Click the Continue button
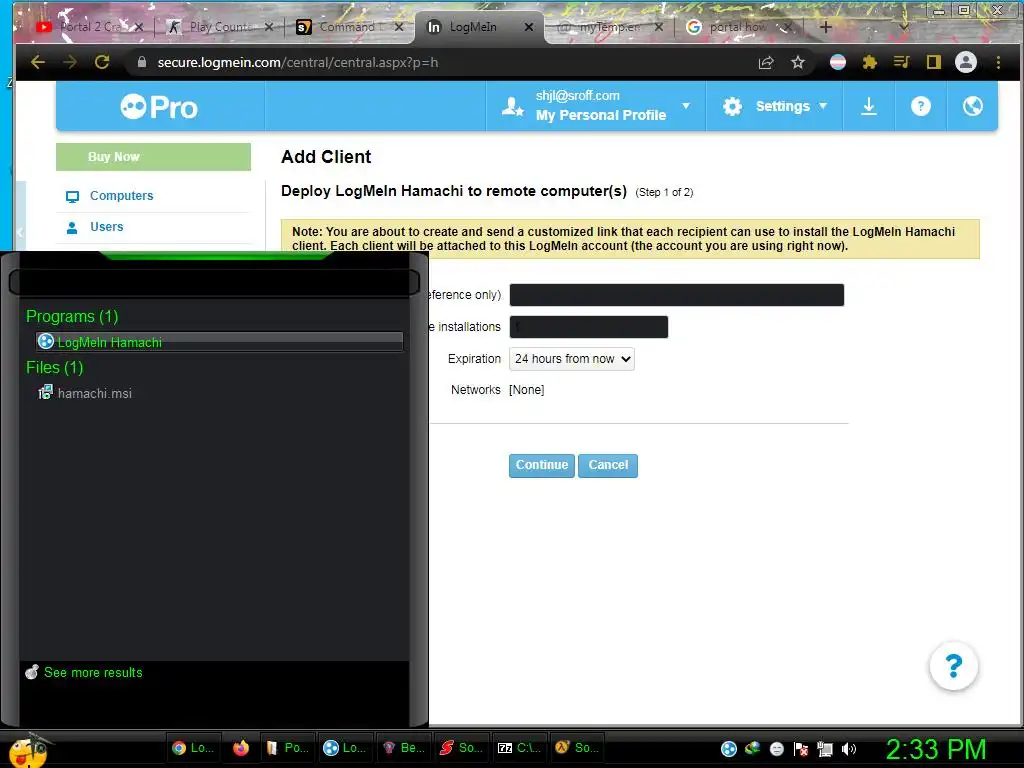The height and width of the screenshot is (768, 1024). pos(541,466)
